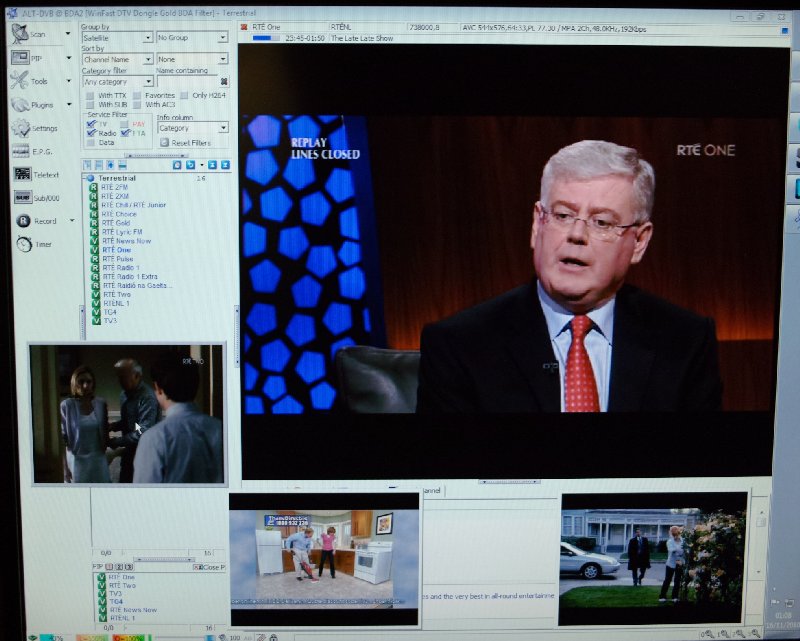The height and width of the screenshot is (641, 800).
Task: Open the Group by Satellite dropdown
Action: 117,38
